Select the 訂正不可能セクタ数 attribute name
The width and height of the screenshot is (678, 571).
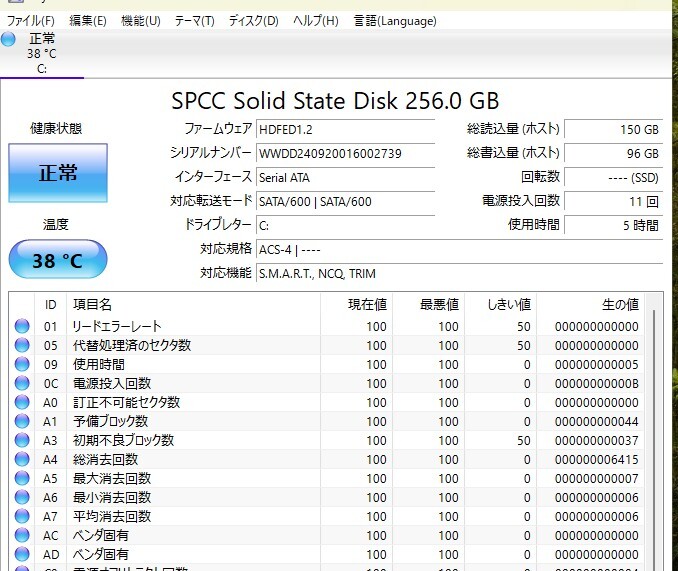tap(126, 402)
